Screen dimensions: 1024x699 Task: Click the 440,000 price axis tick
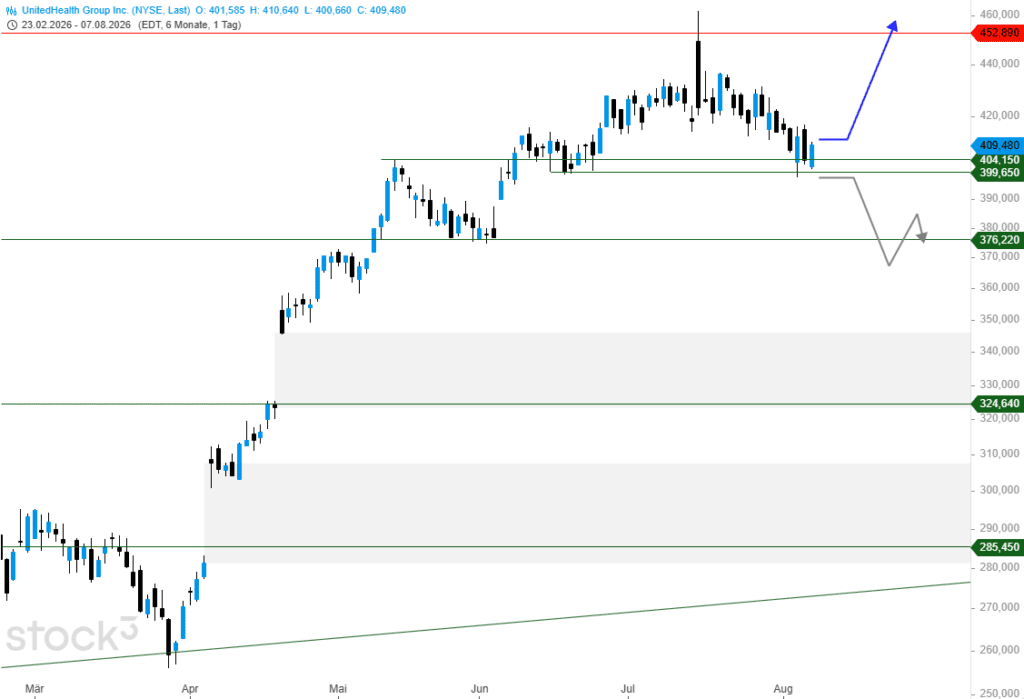(999, 63)
